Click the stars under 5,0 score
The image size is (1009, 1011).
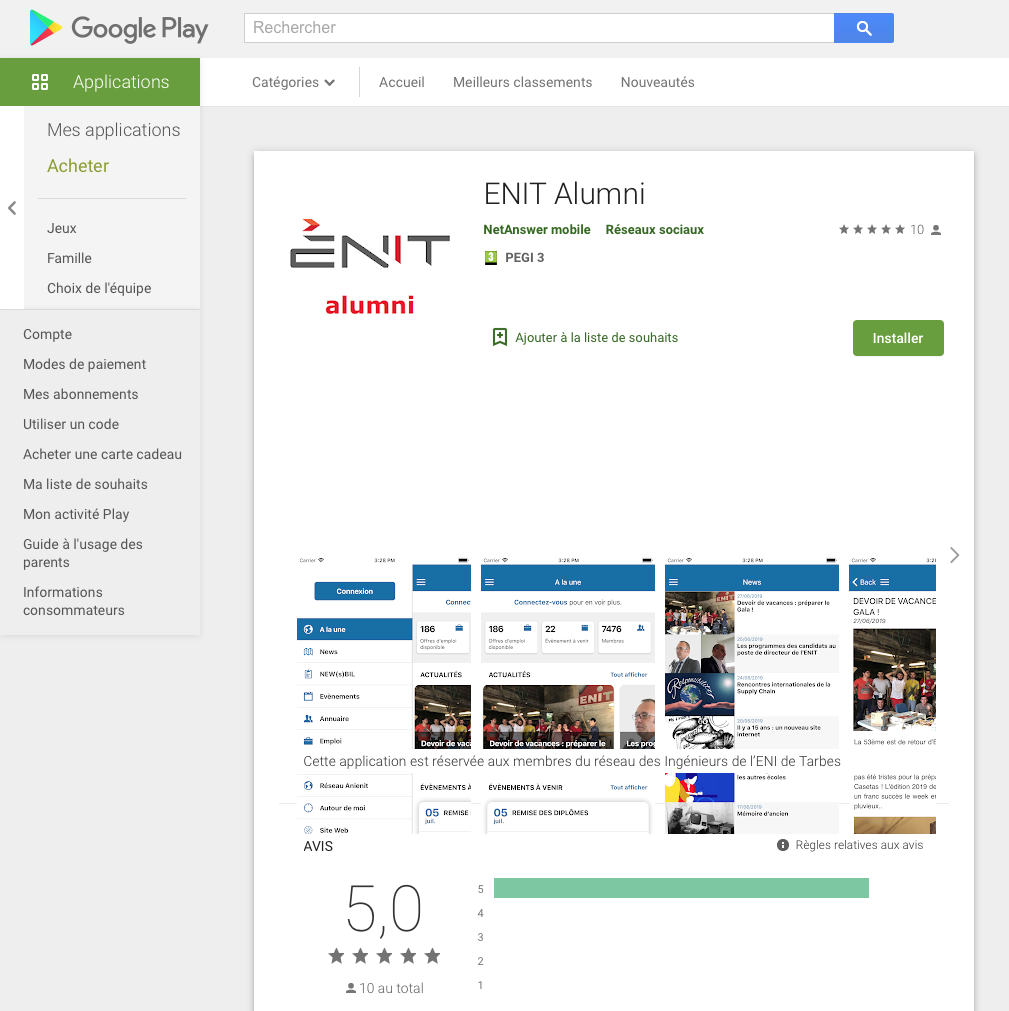[x=384, y=956]
